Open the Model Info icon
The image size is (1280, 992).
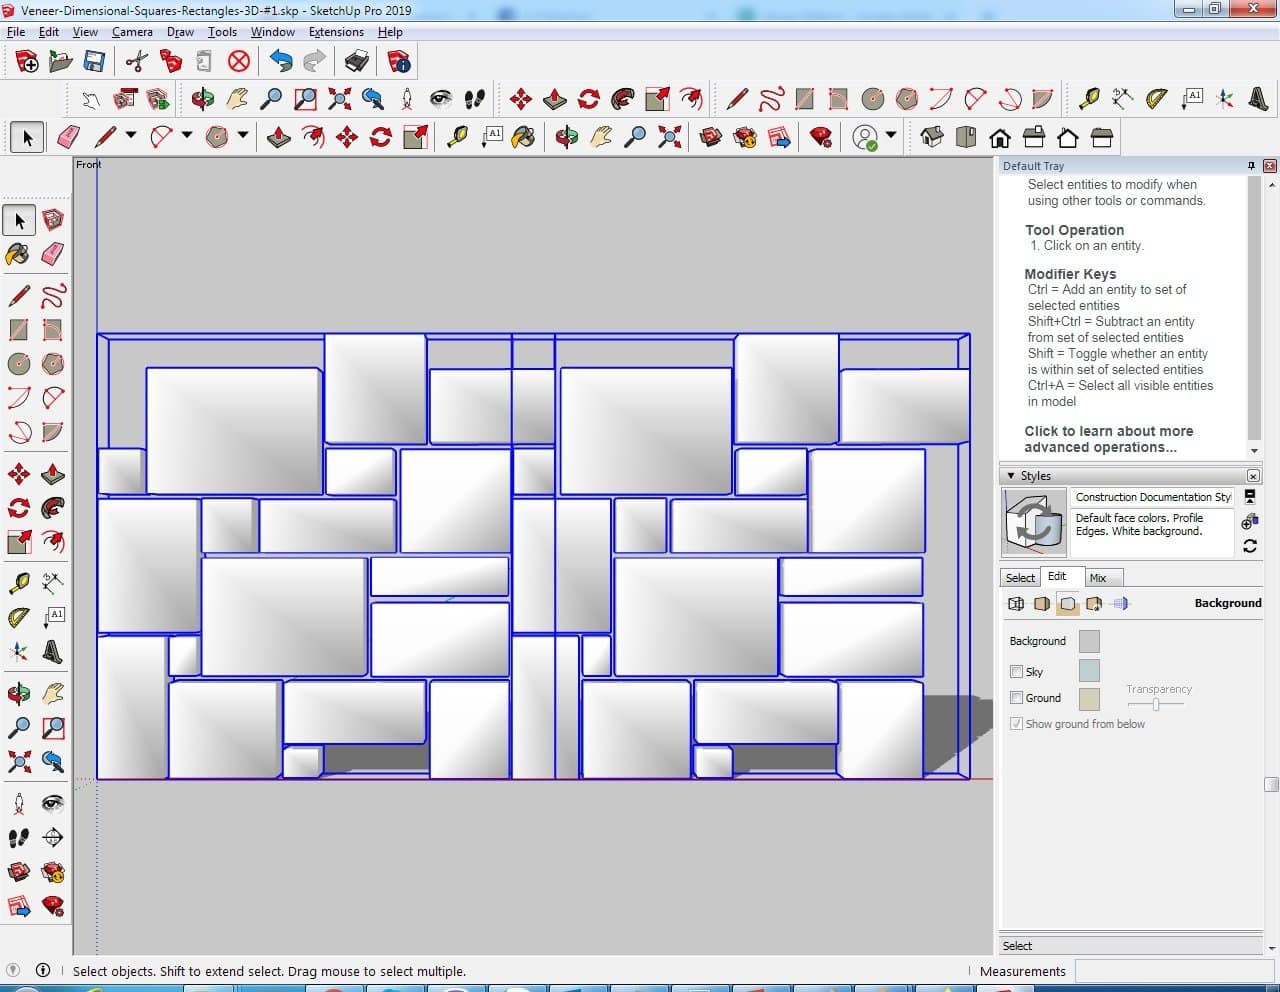tap(399, 62)
